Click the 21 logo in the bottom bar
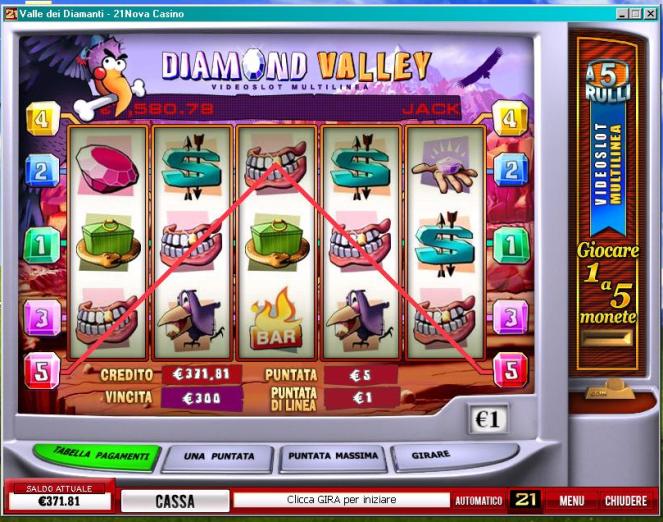The image size is (663, 522). [x=525, y=500]
